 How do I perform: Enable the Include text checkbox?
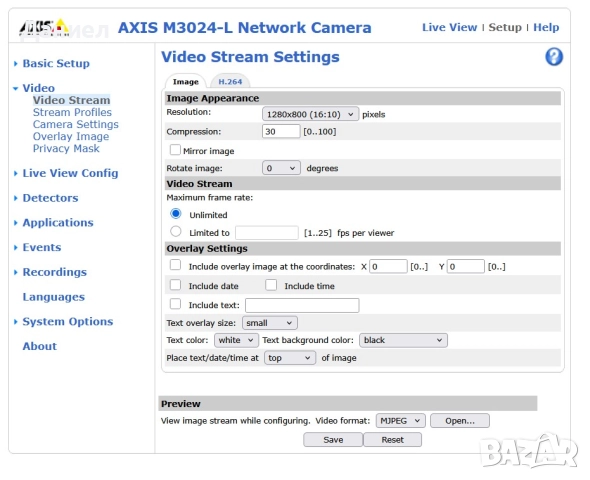pos(175,304)
